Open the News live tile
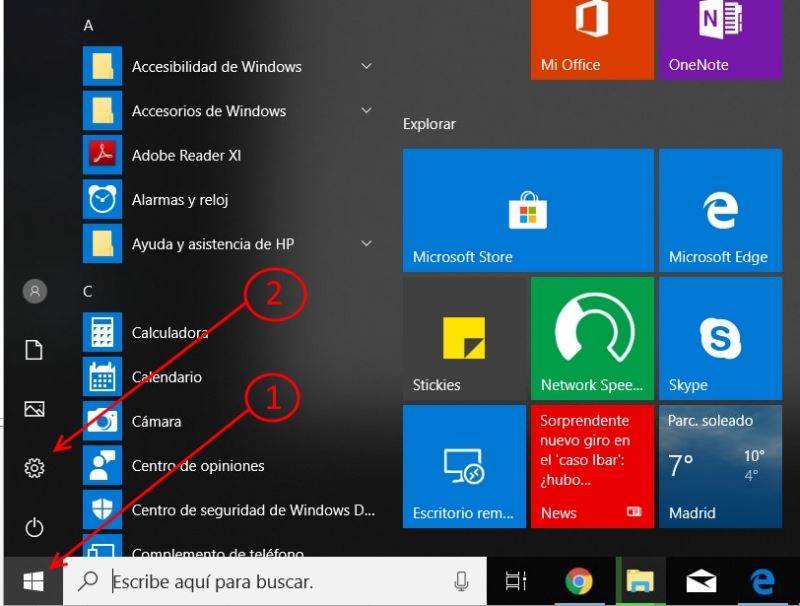800x606 pixels. coord(592,466)
